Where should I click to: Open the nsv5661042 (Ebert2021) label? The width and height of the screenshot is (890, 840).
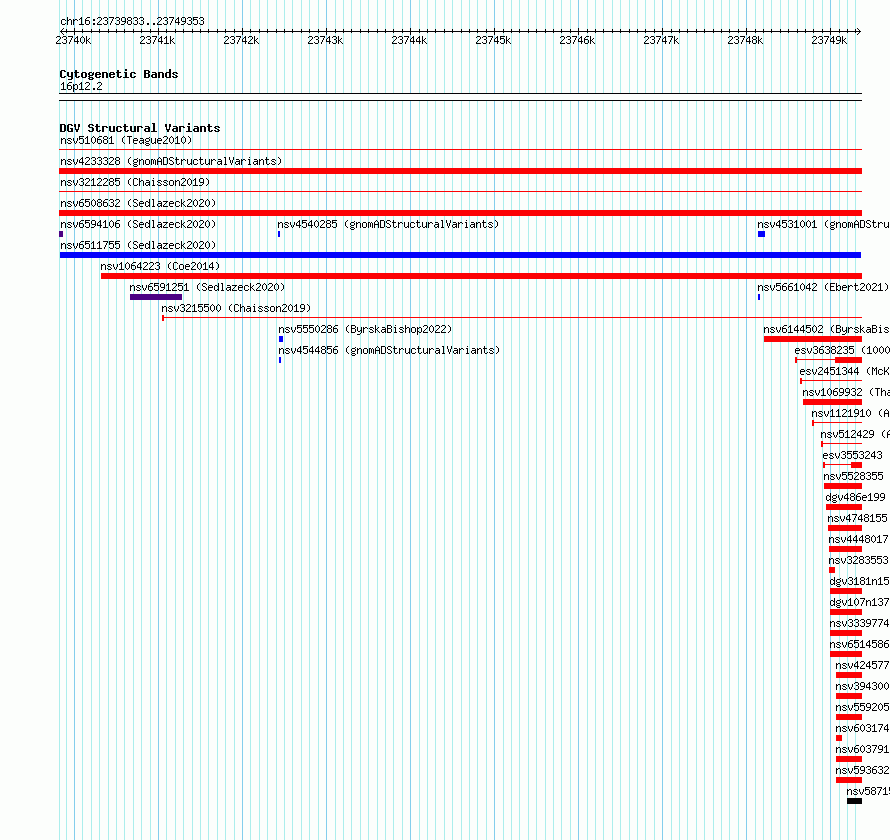click(x=823, y=287)
